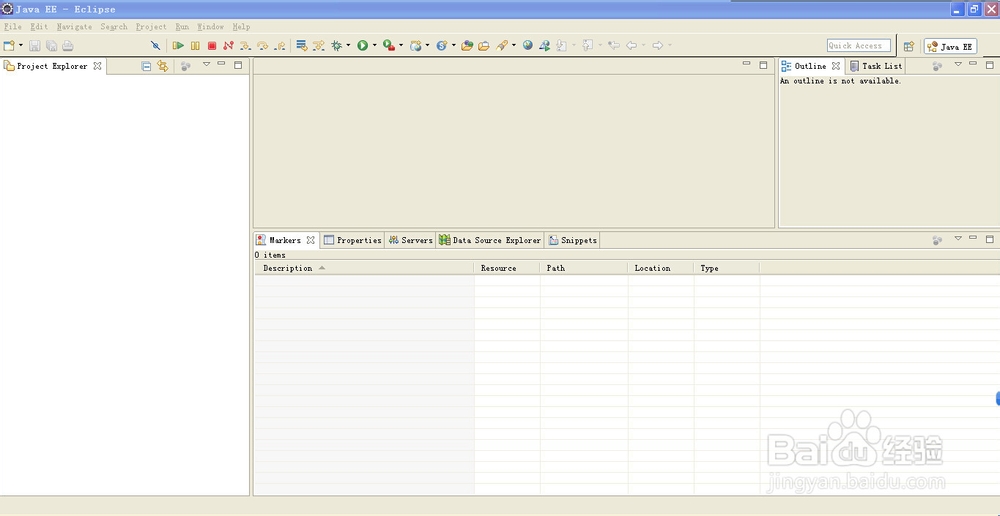Click the blue Web Services 'S' icon
Screen dimensions: 1000x516
441,45
